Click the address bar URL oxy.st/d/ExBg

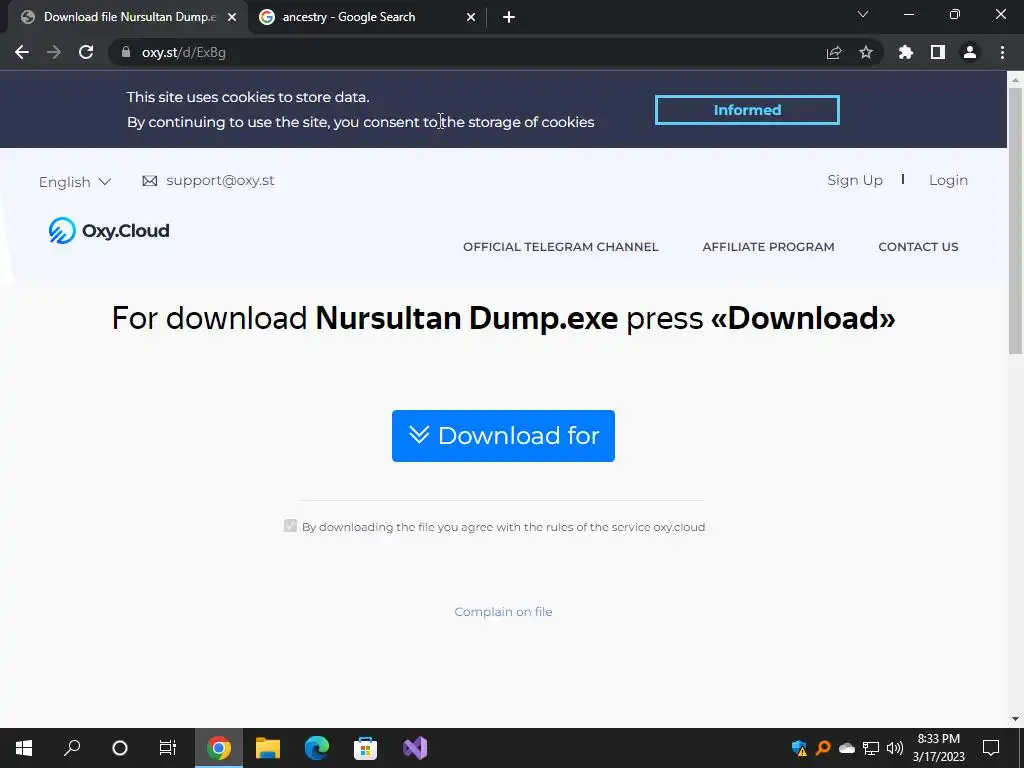coord(184,52)
